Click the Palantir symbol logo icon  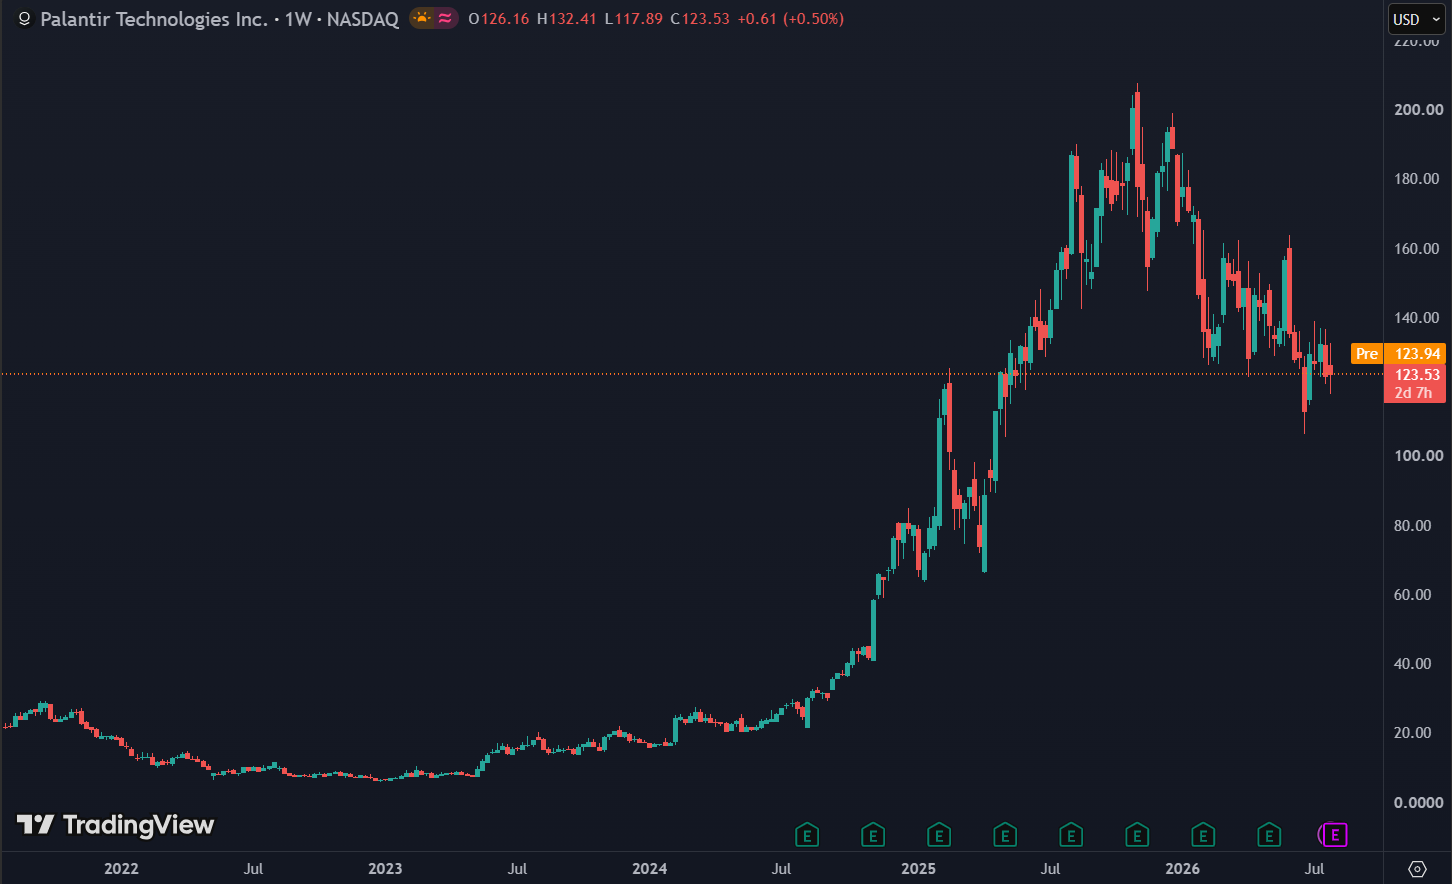point(25,19)
